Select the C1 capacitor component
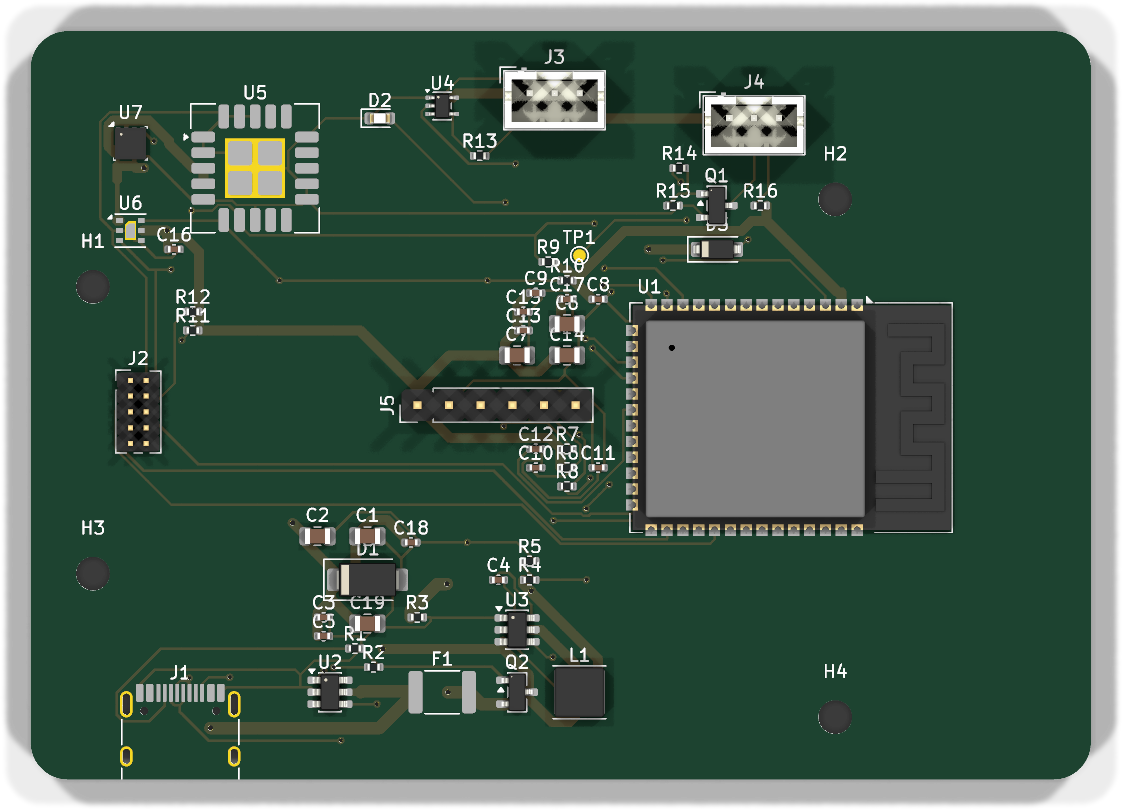 tap(367, 536)
